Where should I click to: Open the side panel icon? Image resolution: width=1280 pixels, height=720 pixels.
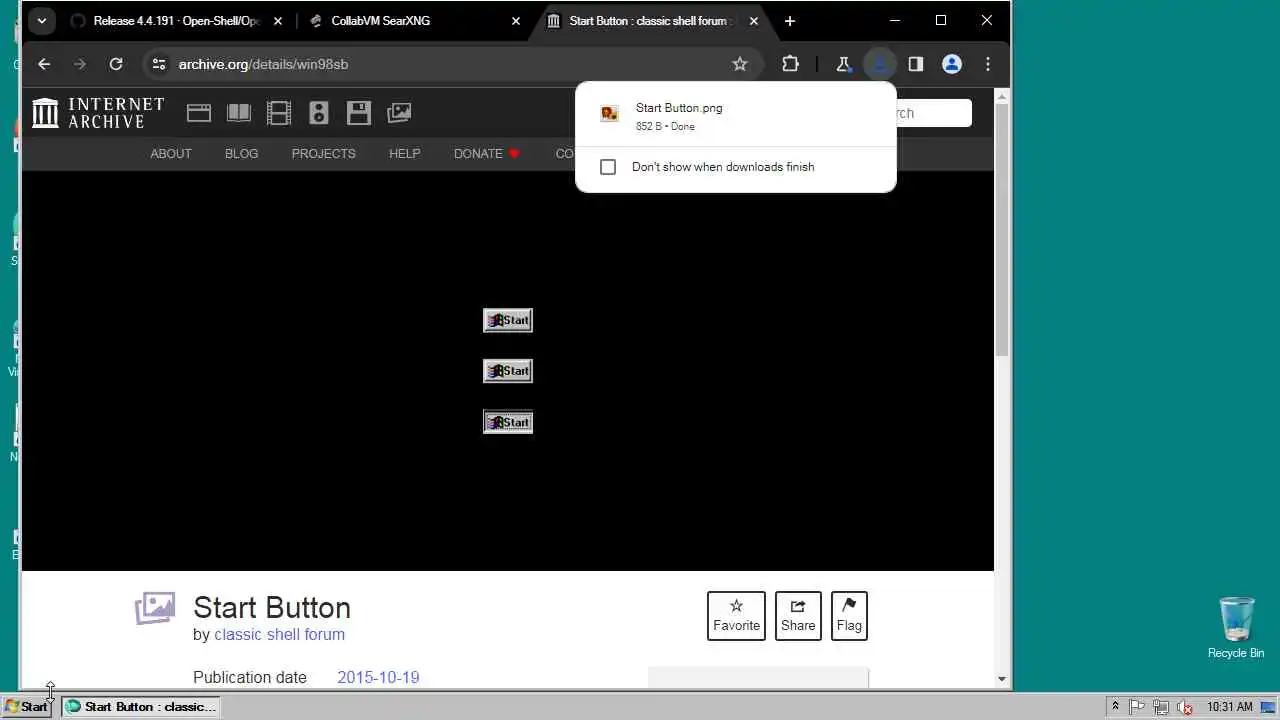(x=915, y=64)
